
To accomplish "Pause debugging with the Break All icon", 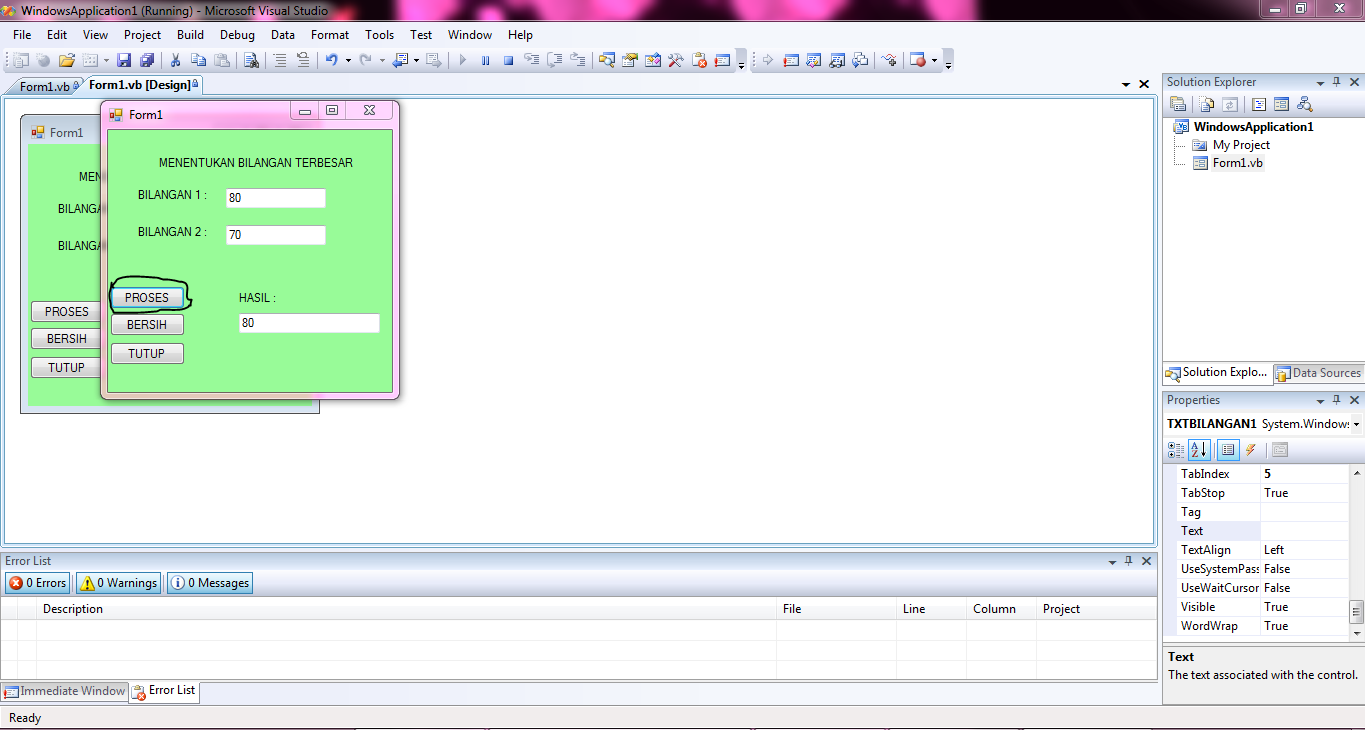I will coord(486,60).
